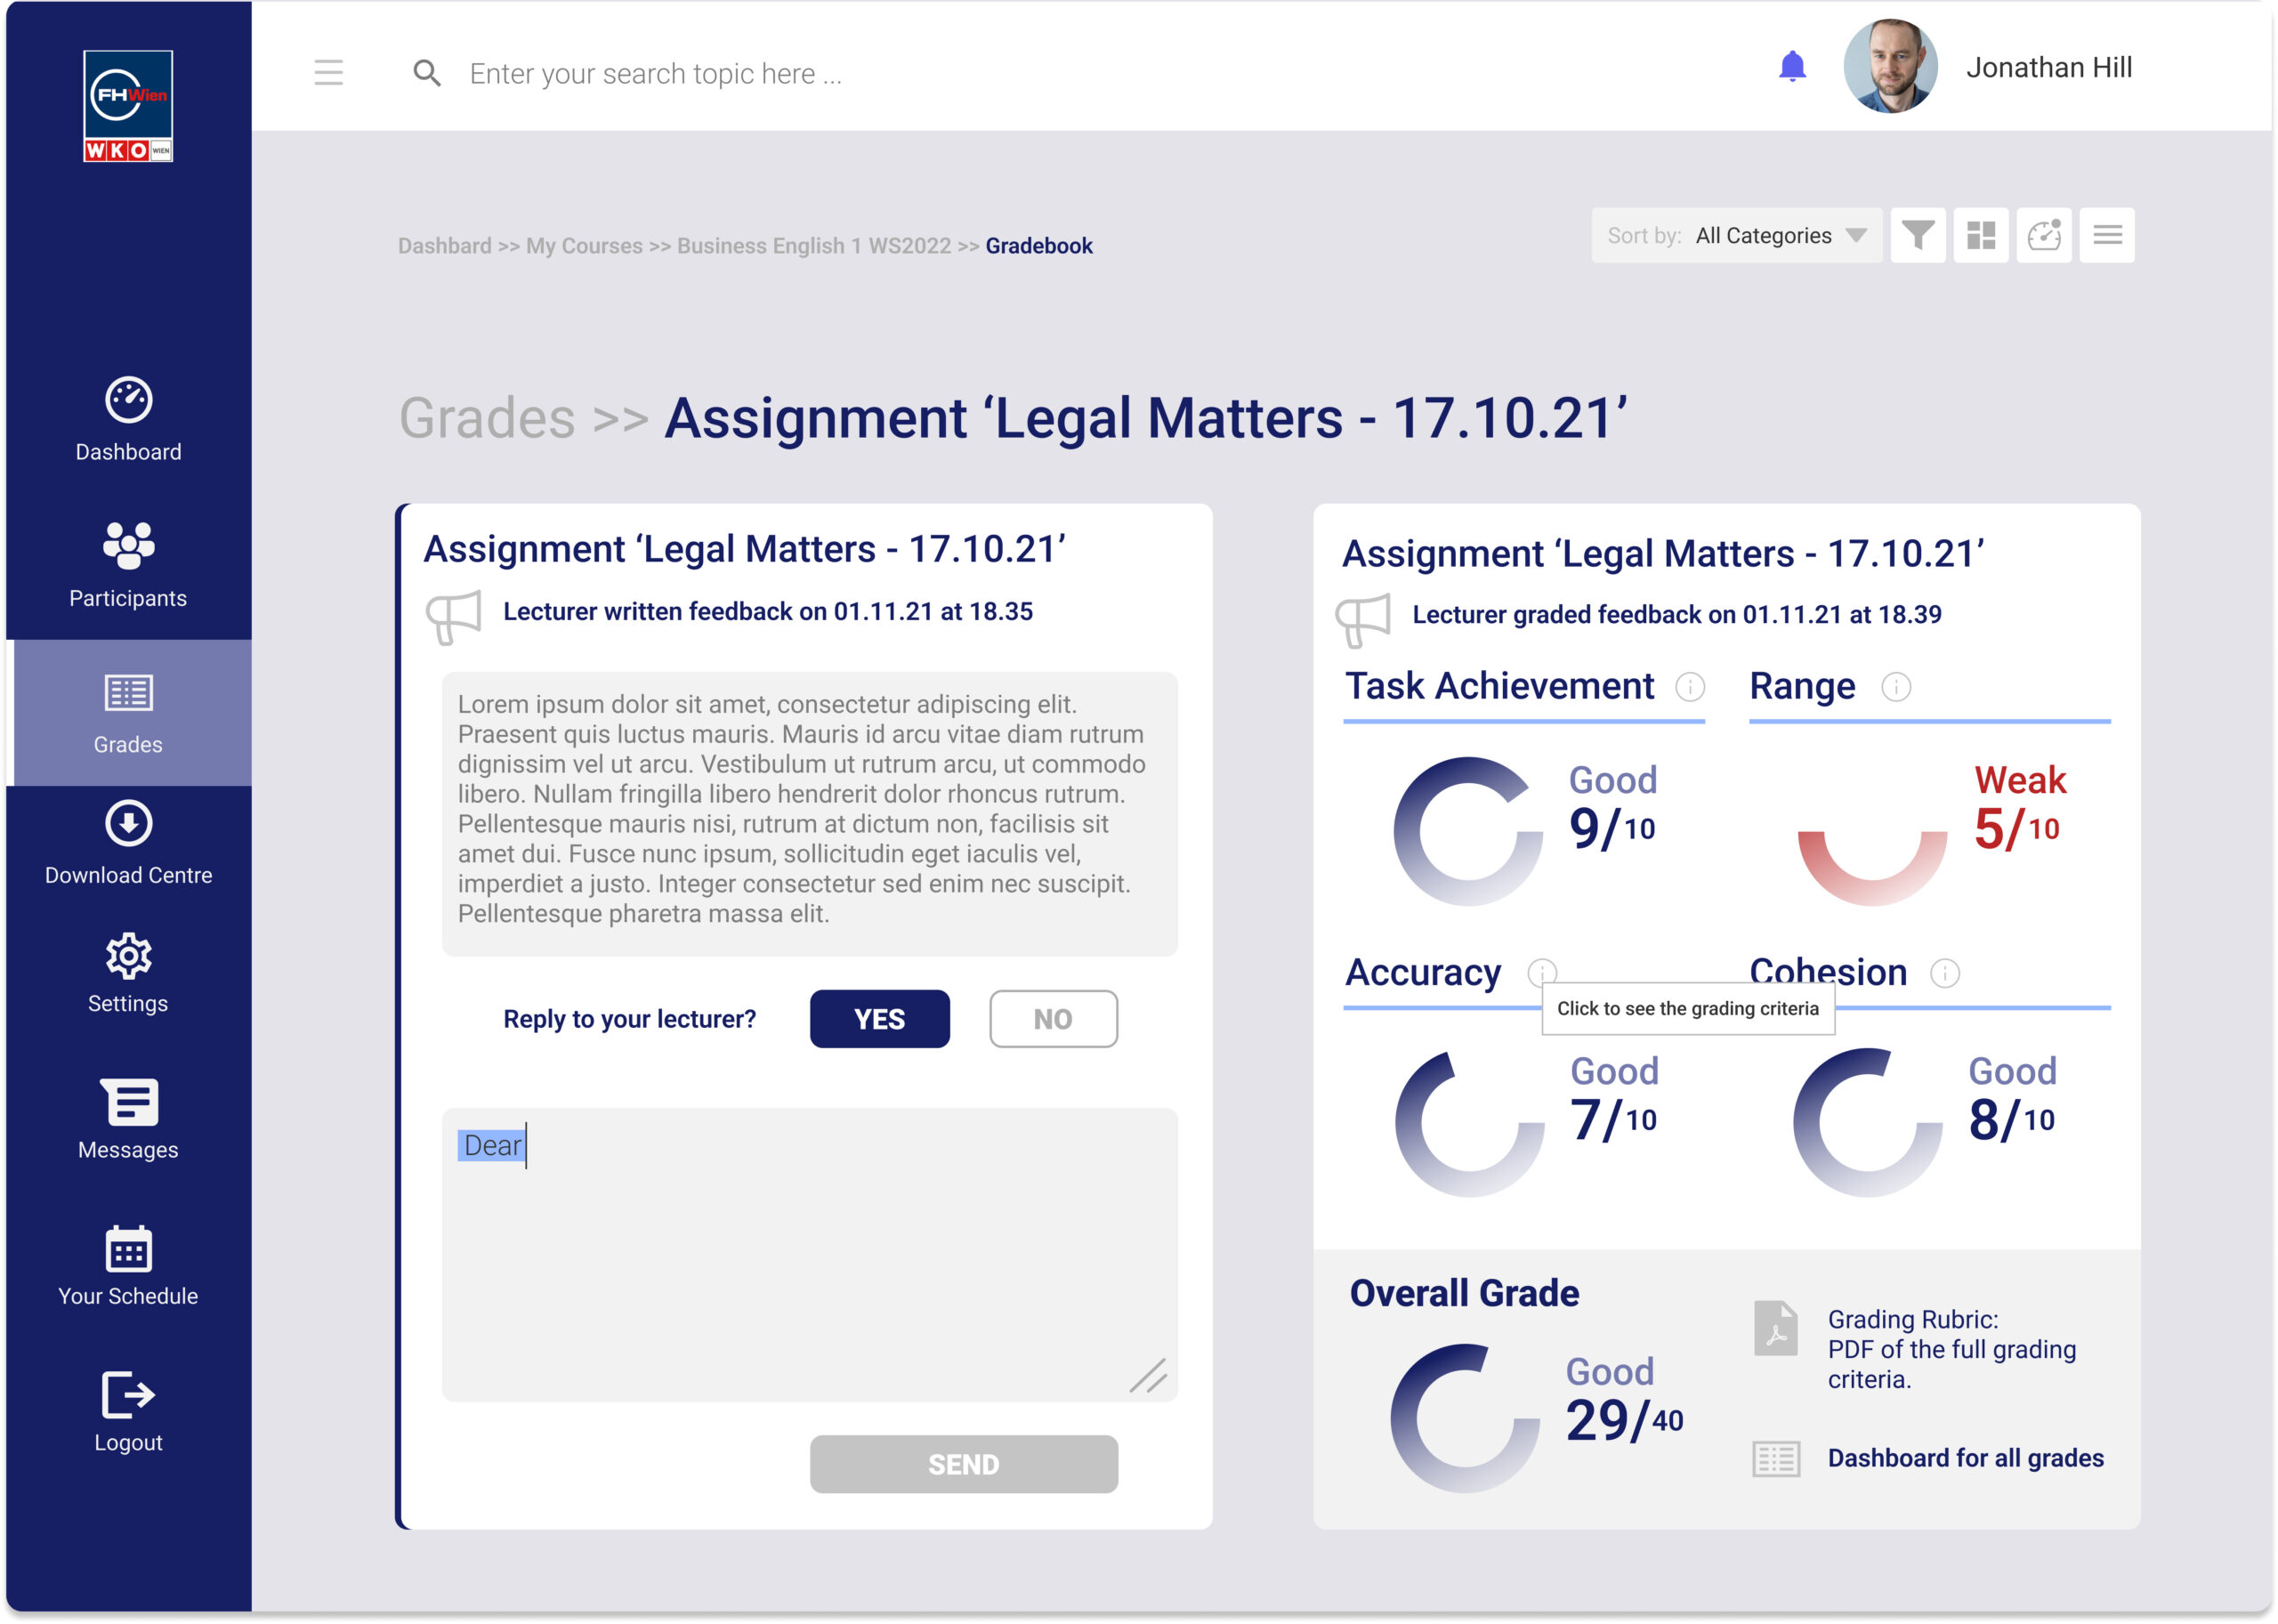Screen dimensions: 2278x1624
Task: Select YES to reply to your lecturer
Action: click(x=879, y=1019)
